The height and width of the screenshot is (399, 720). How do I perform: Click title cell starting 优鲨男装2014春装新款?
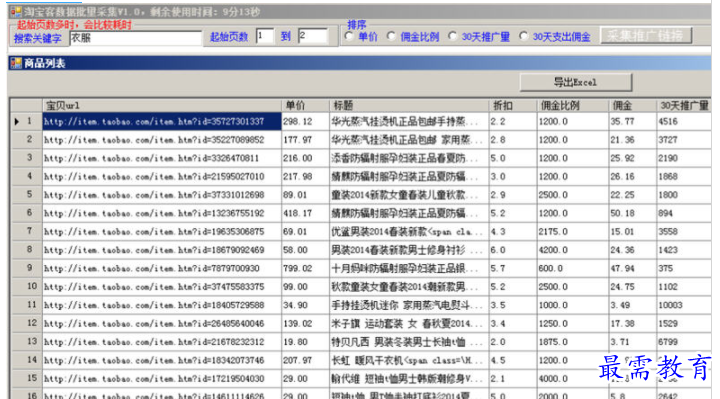click(409, 232)
